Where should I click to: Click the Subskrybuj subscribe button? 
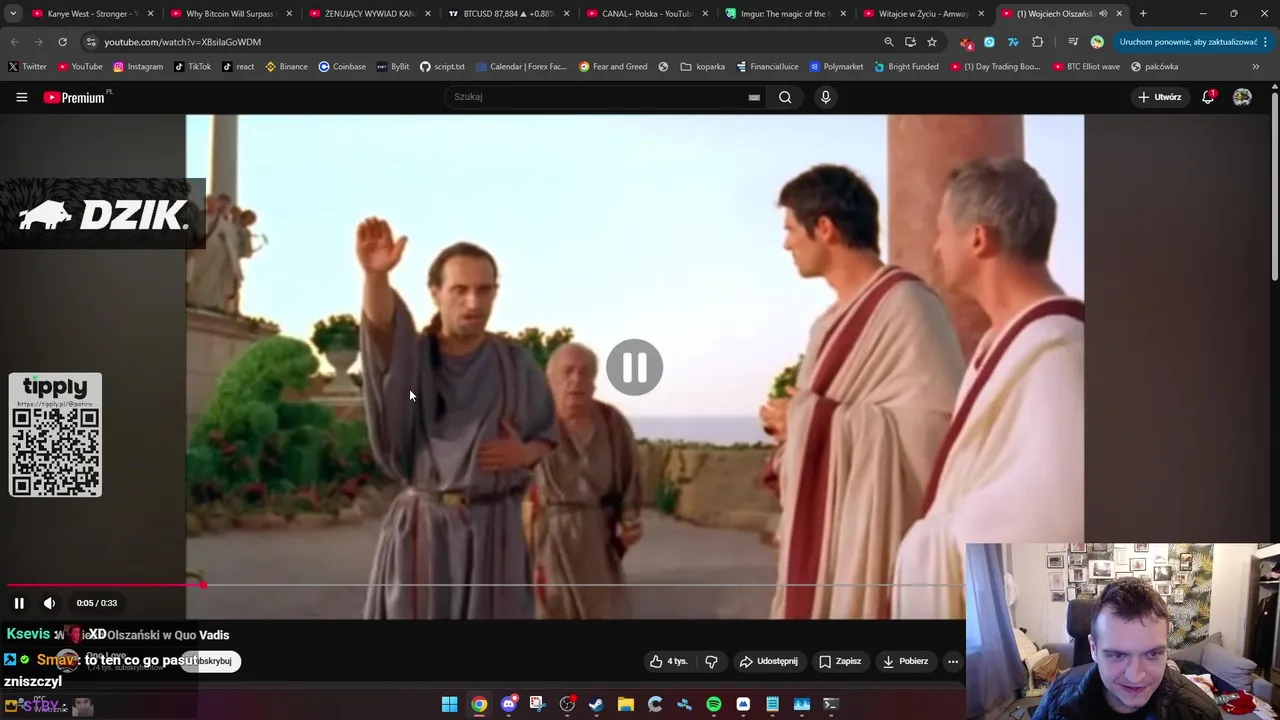point(212,661)
